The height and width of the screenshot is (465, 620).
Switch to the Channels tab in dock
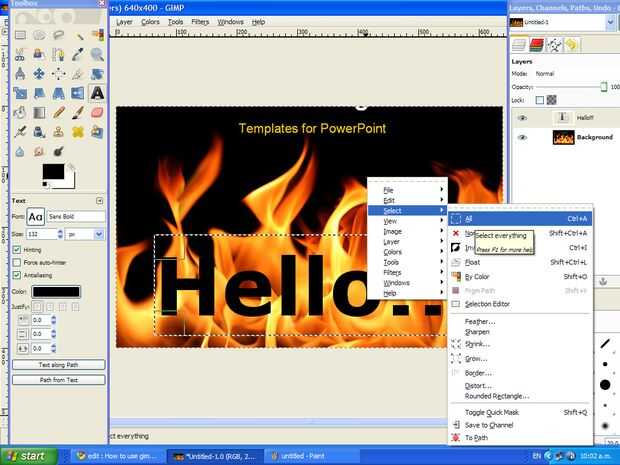(537, 45)
